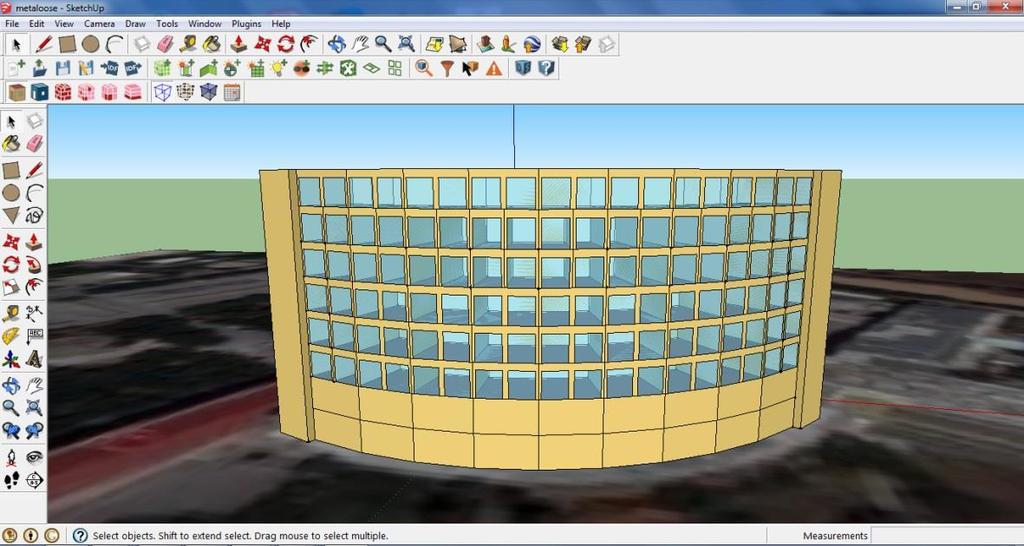Click the status bar help question mark

[x=80, y=536]
